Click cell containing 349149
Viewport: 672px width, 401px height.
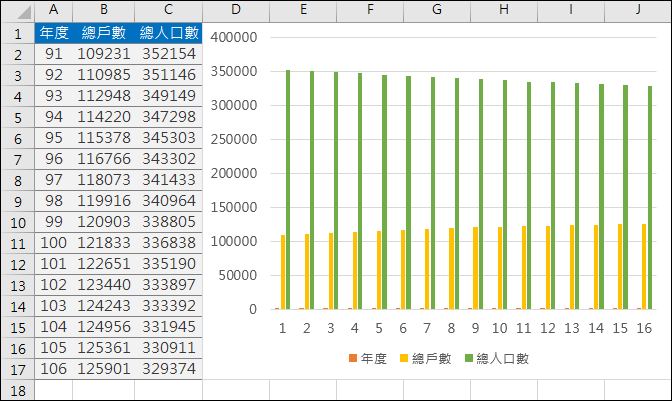tap(168, 96)
